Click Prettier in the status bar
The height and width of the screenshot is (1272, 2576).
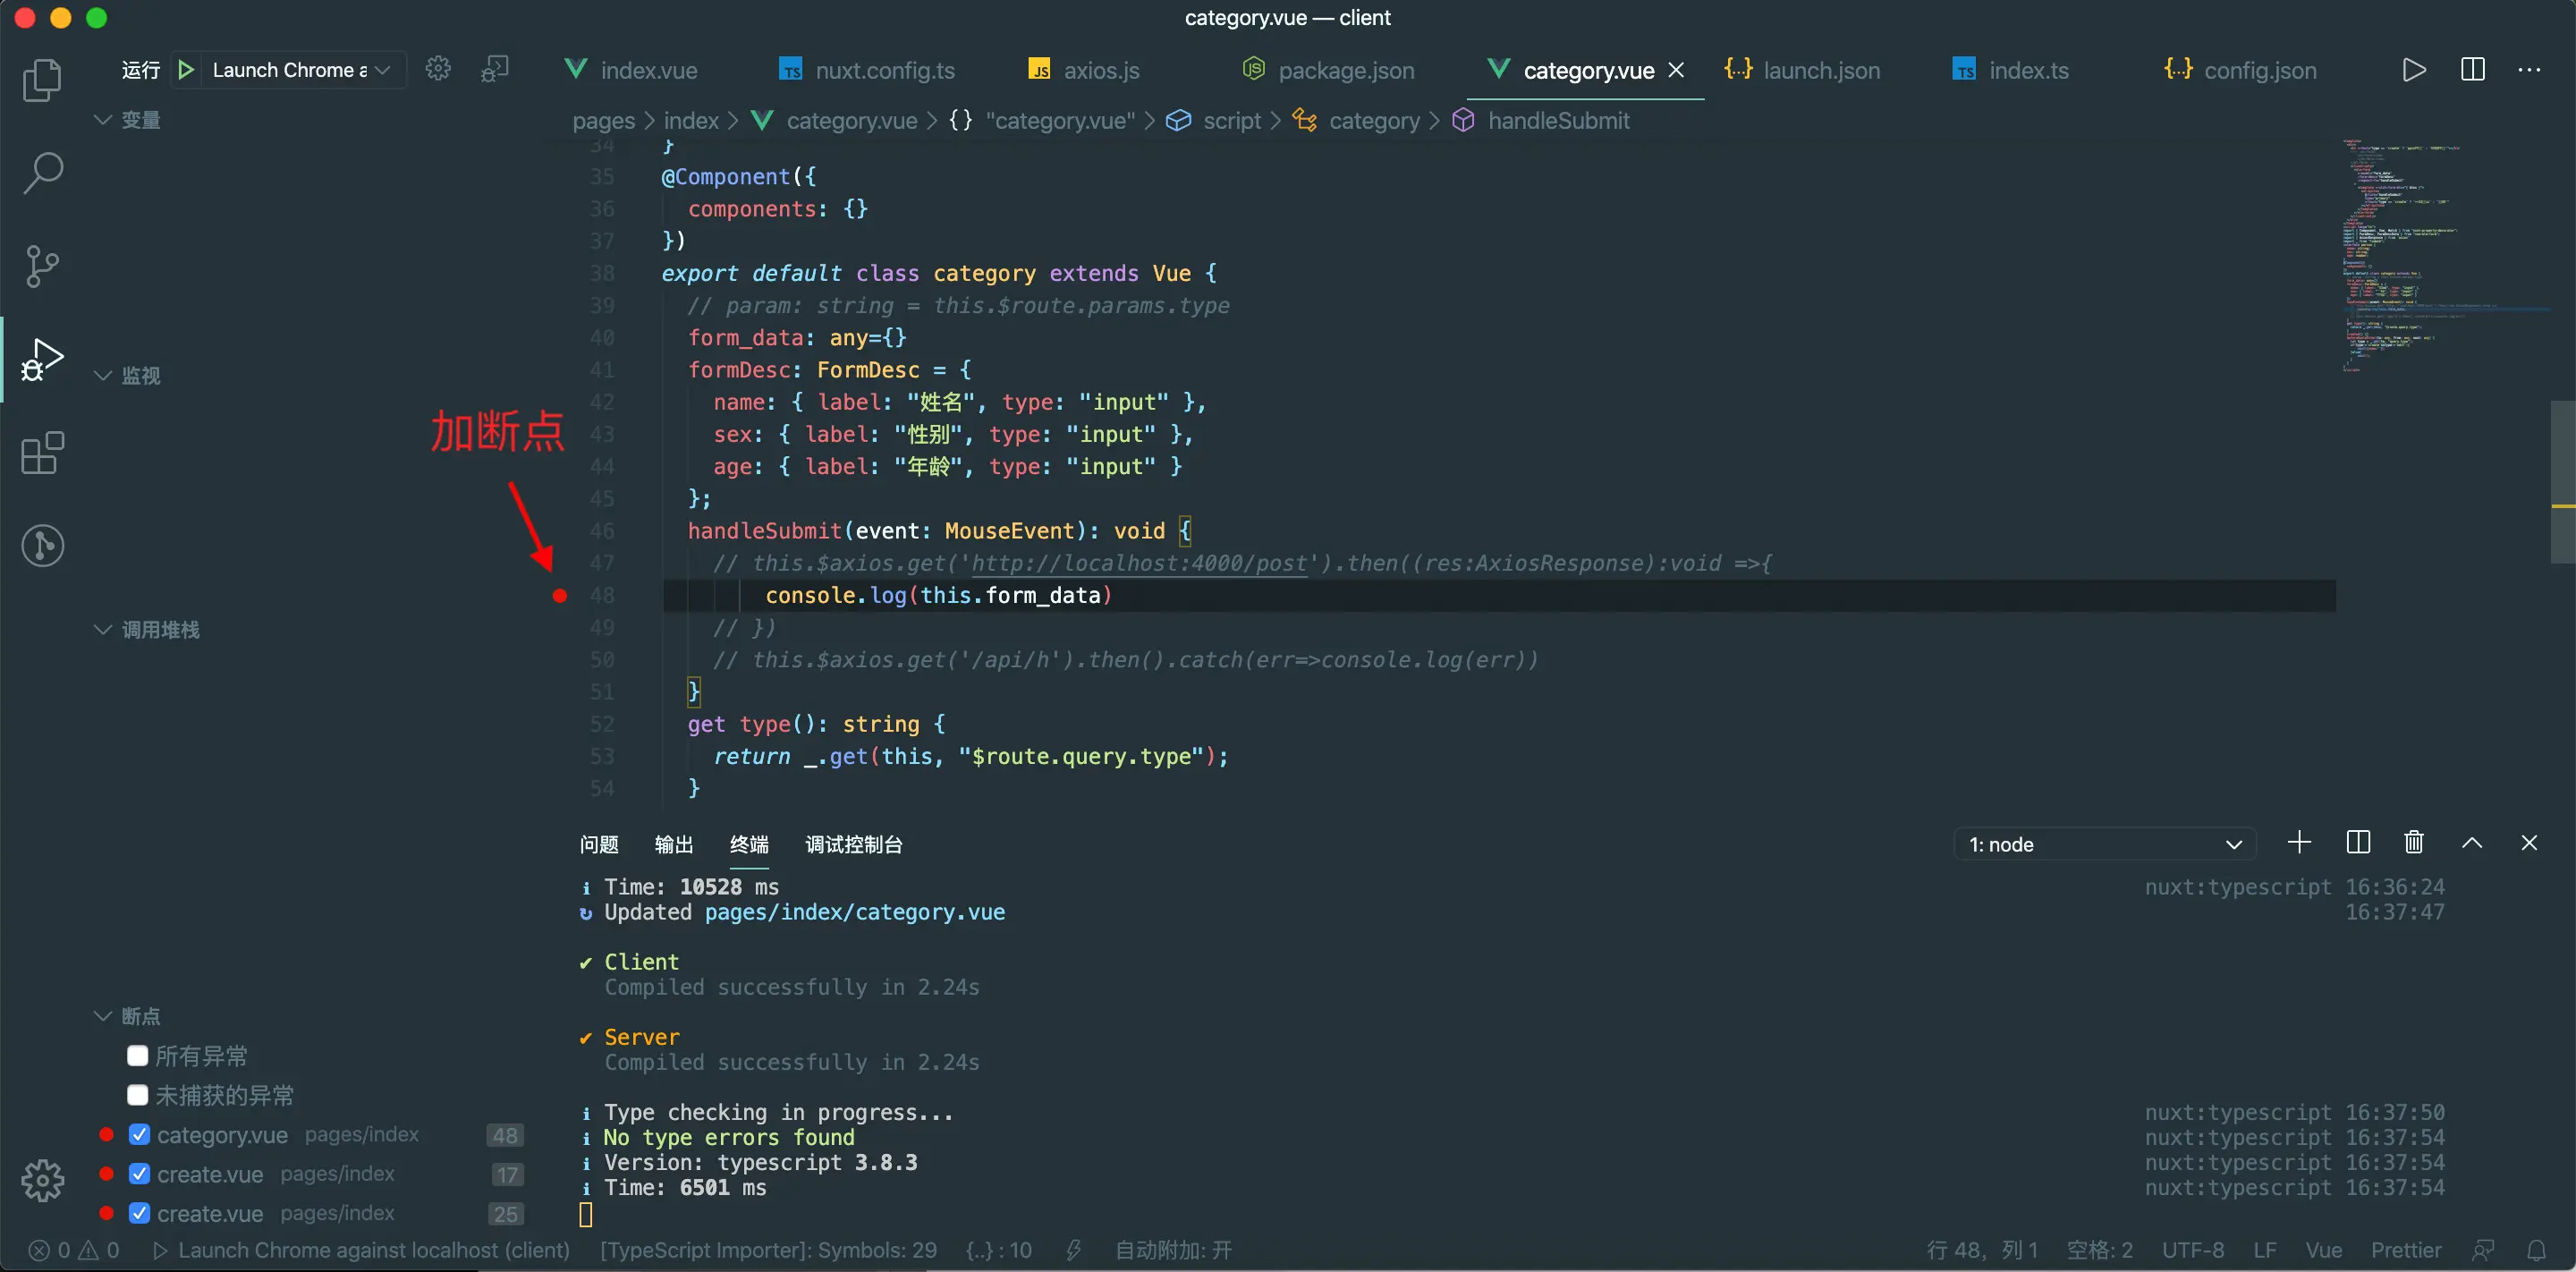(x=2405, y=1250)
